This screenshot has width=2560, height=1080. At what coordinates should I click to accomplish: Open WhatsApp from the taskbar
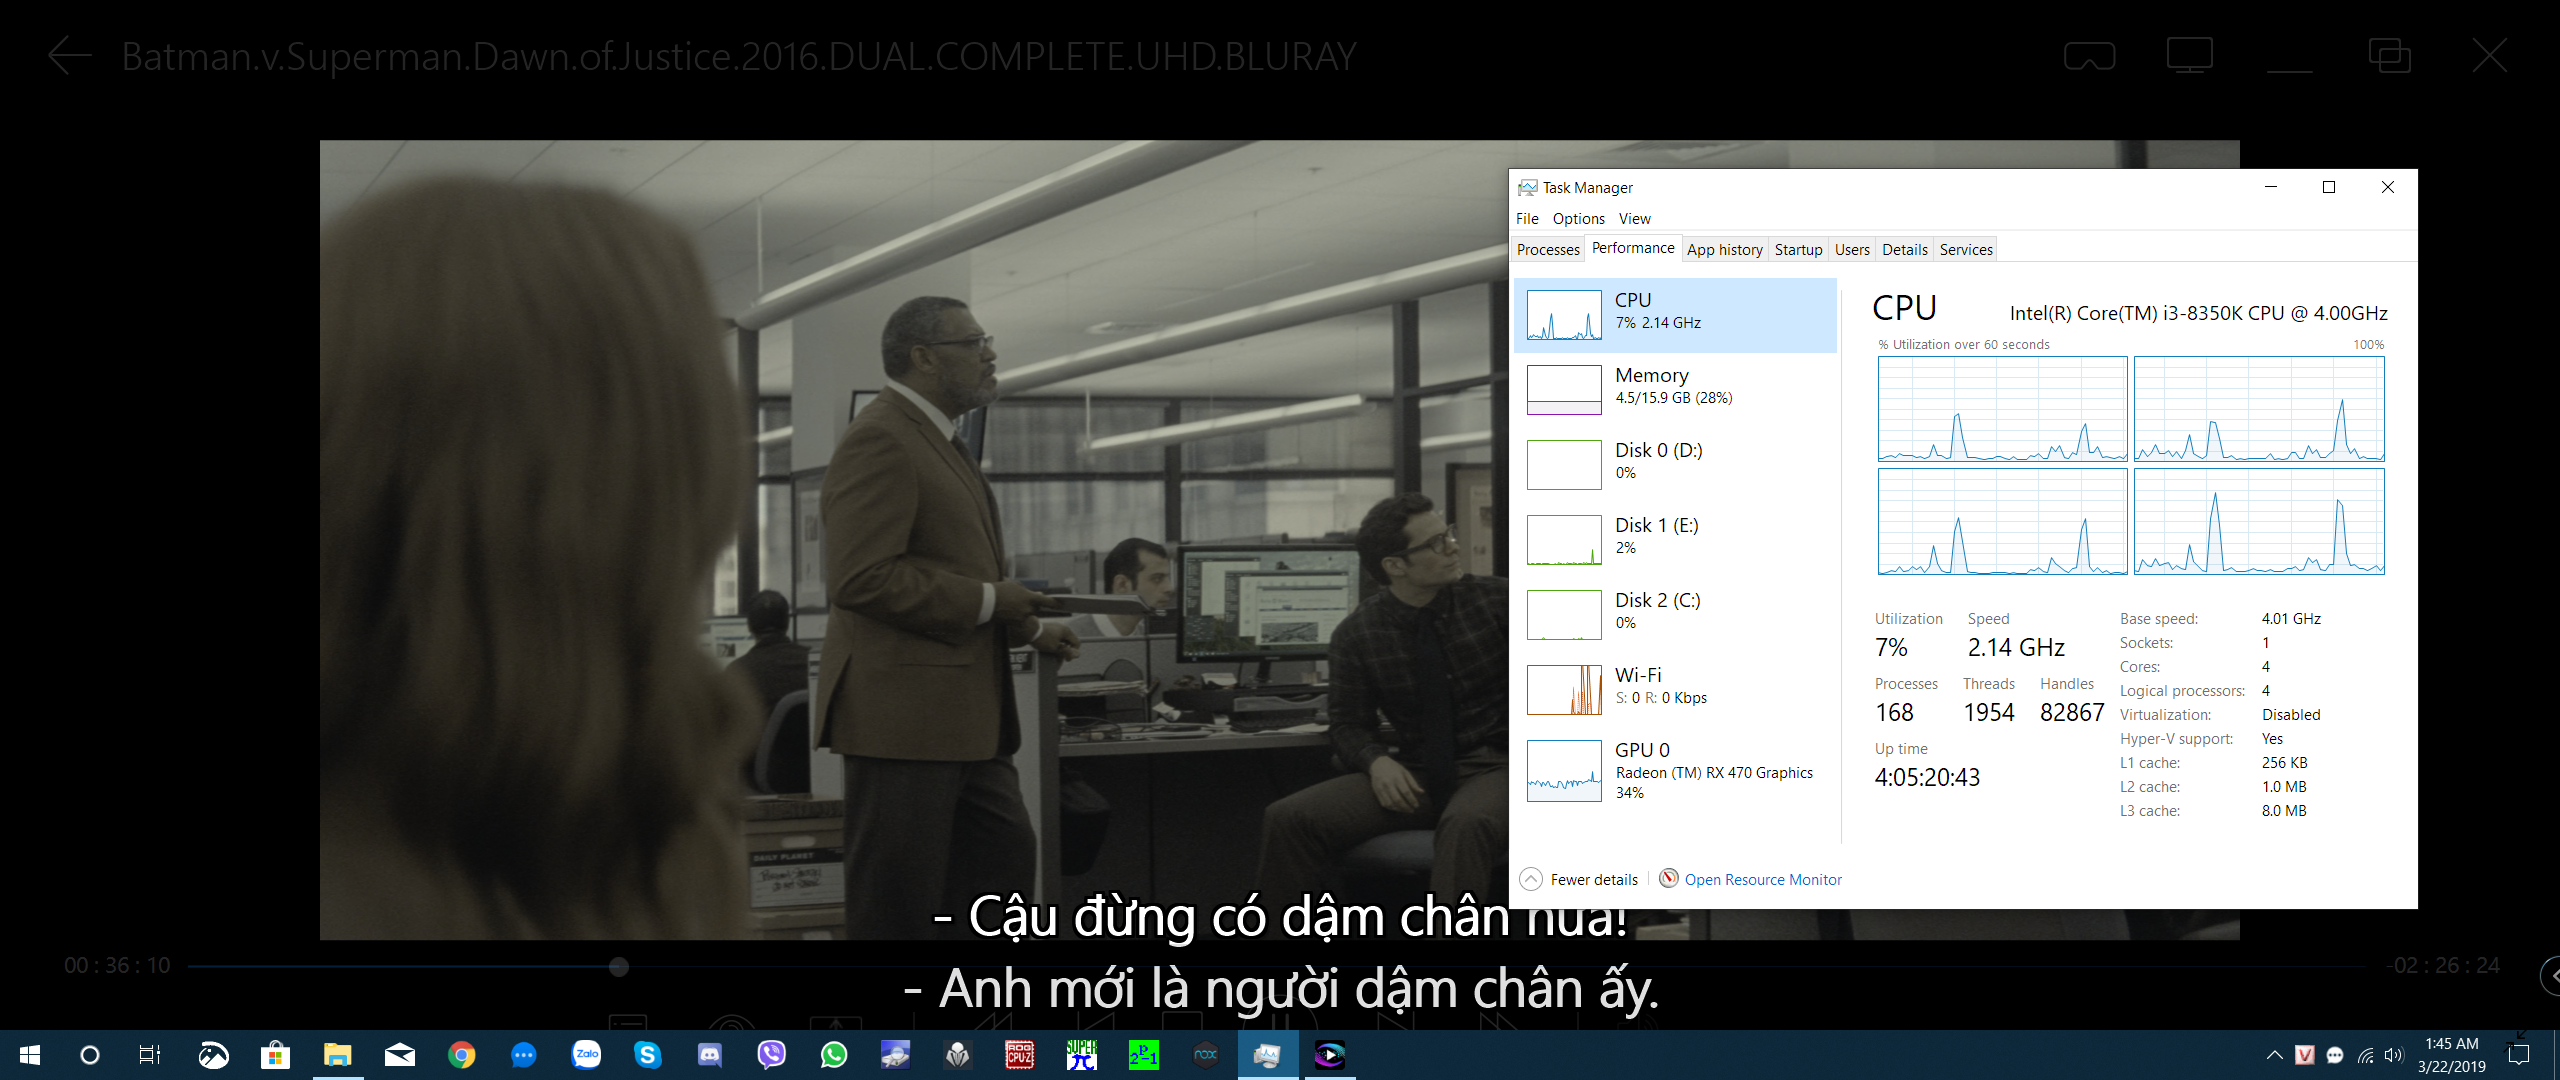coord(834,1055)
